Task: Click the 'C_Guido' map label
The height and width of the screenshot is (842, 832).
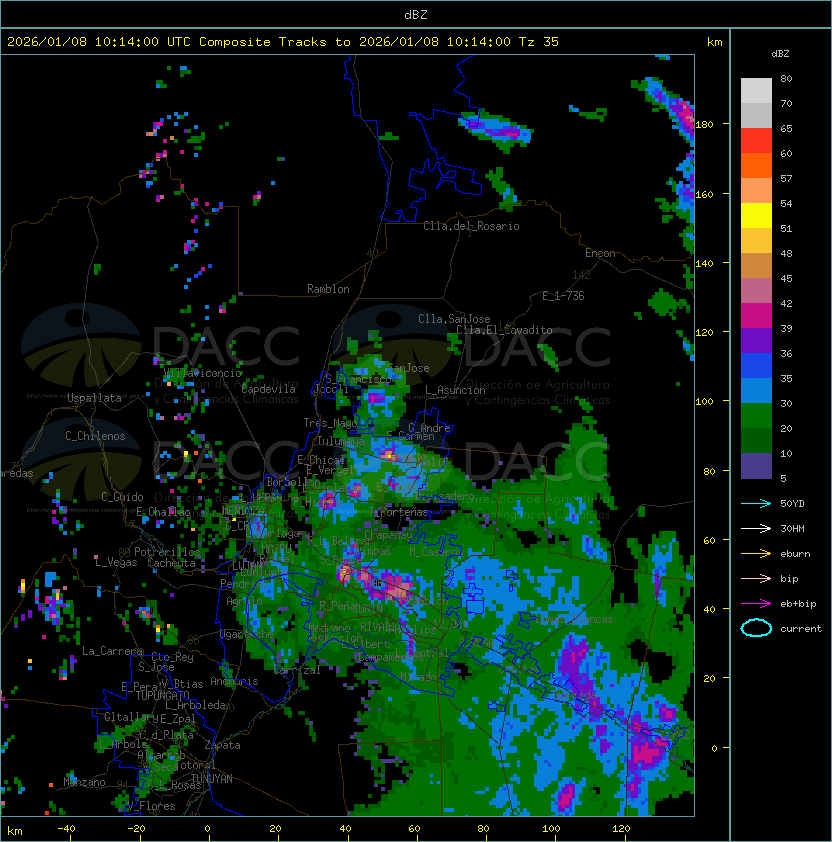Action: (122, 497)
